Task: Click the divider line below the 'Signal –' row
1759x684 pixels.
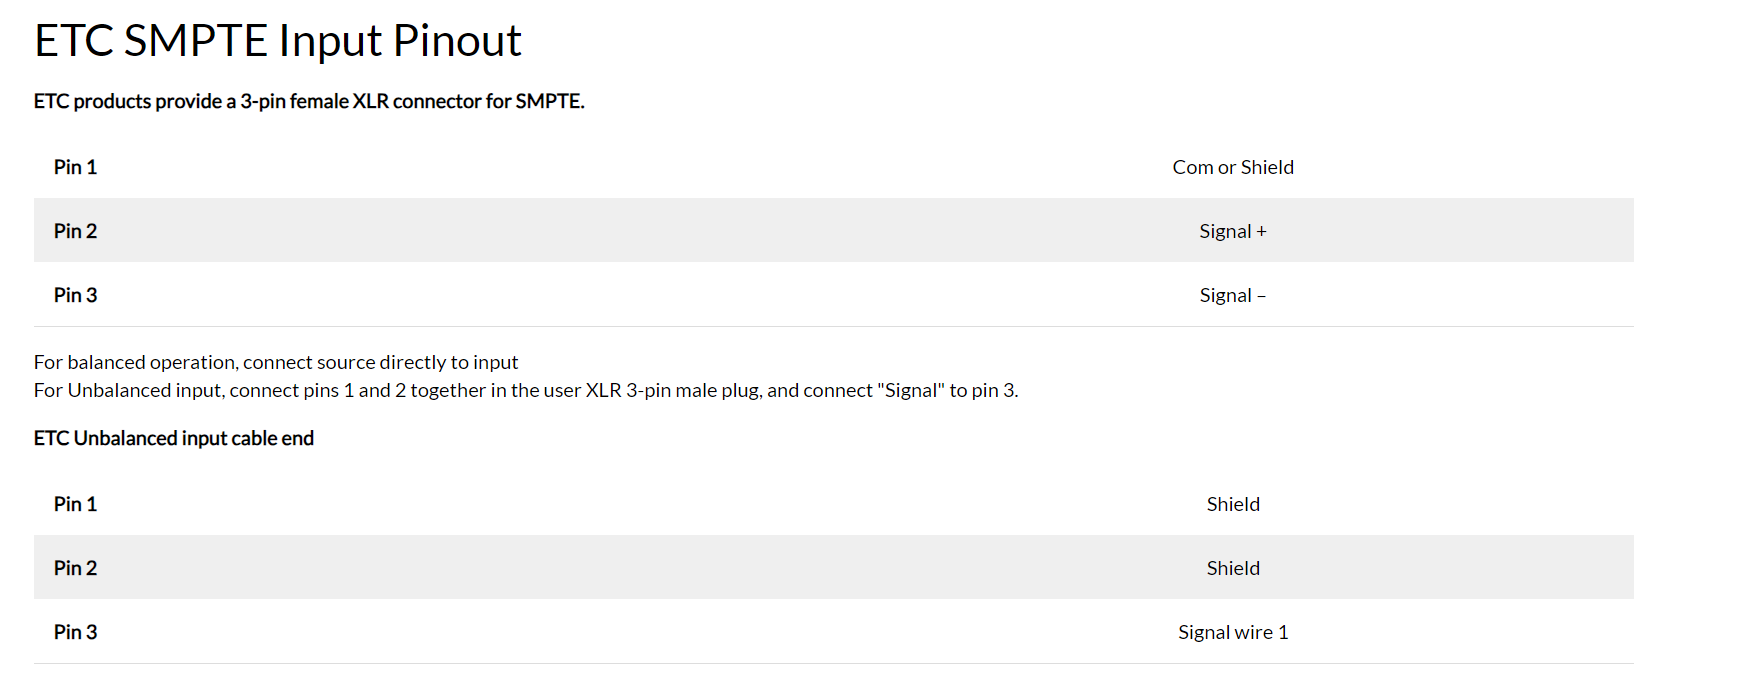Action: [x=833, y=326]
